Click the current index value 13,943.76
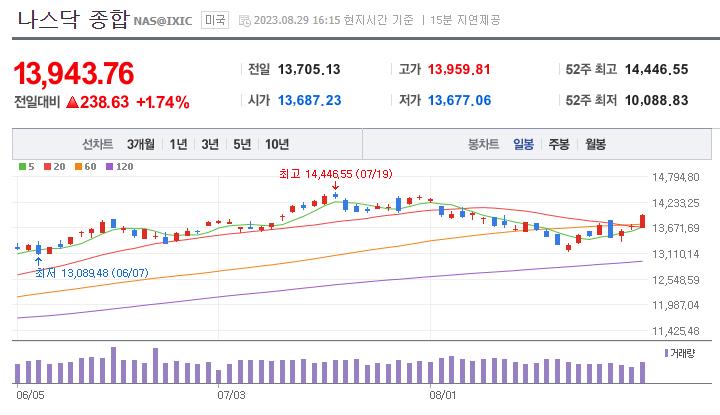Viewport: 720px width, 415px height. [74, 73]
